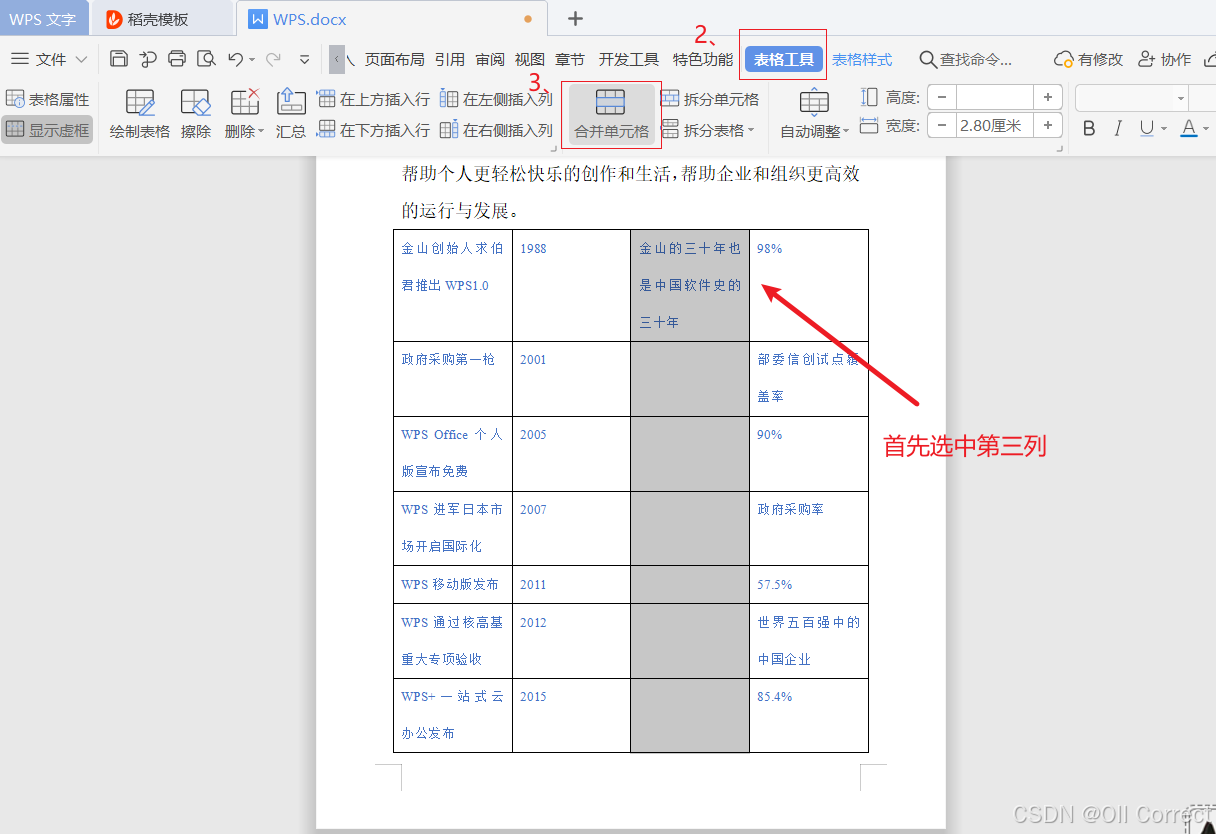
Task: Insert row above with 在上方插入行
Action: [x=373, y=99]
